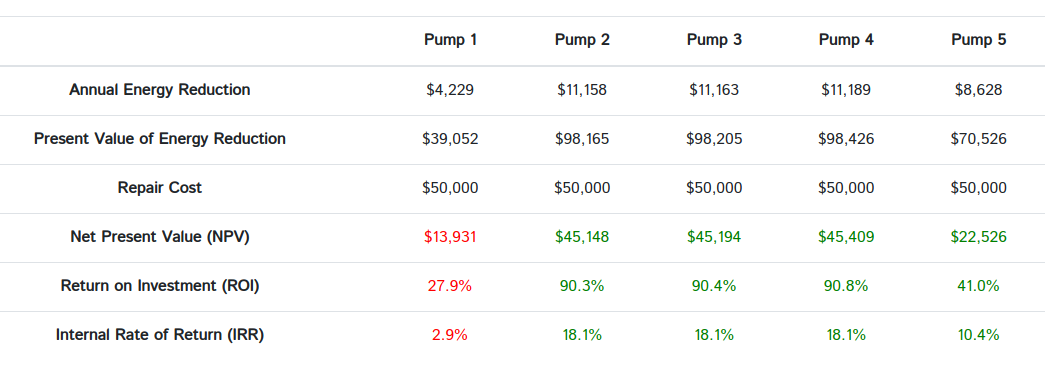1047x367 pixels.
Task: Select the Net Present Value (NPV) label
Action: point(160,237)
